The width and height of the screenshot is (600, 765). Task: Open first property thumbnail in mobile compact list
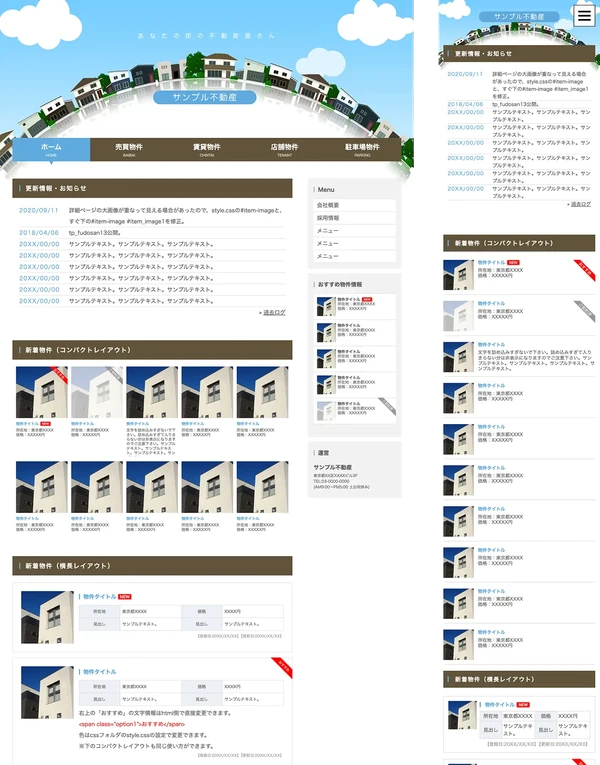[458, 275]
